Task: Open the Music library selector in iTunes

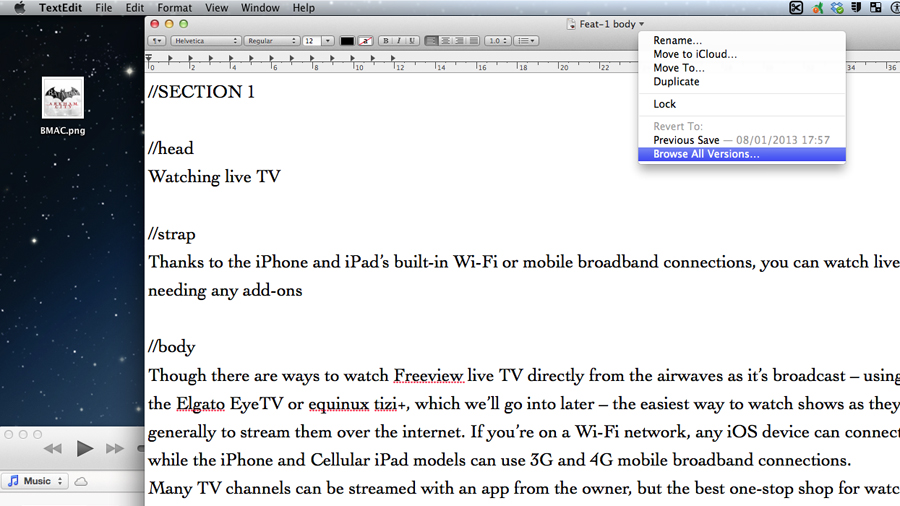Action: [x=35, y=481]
